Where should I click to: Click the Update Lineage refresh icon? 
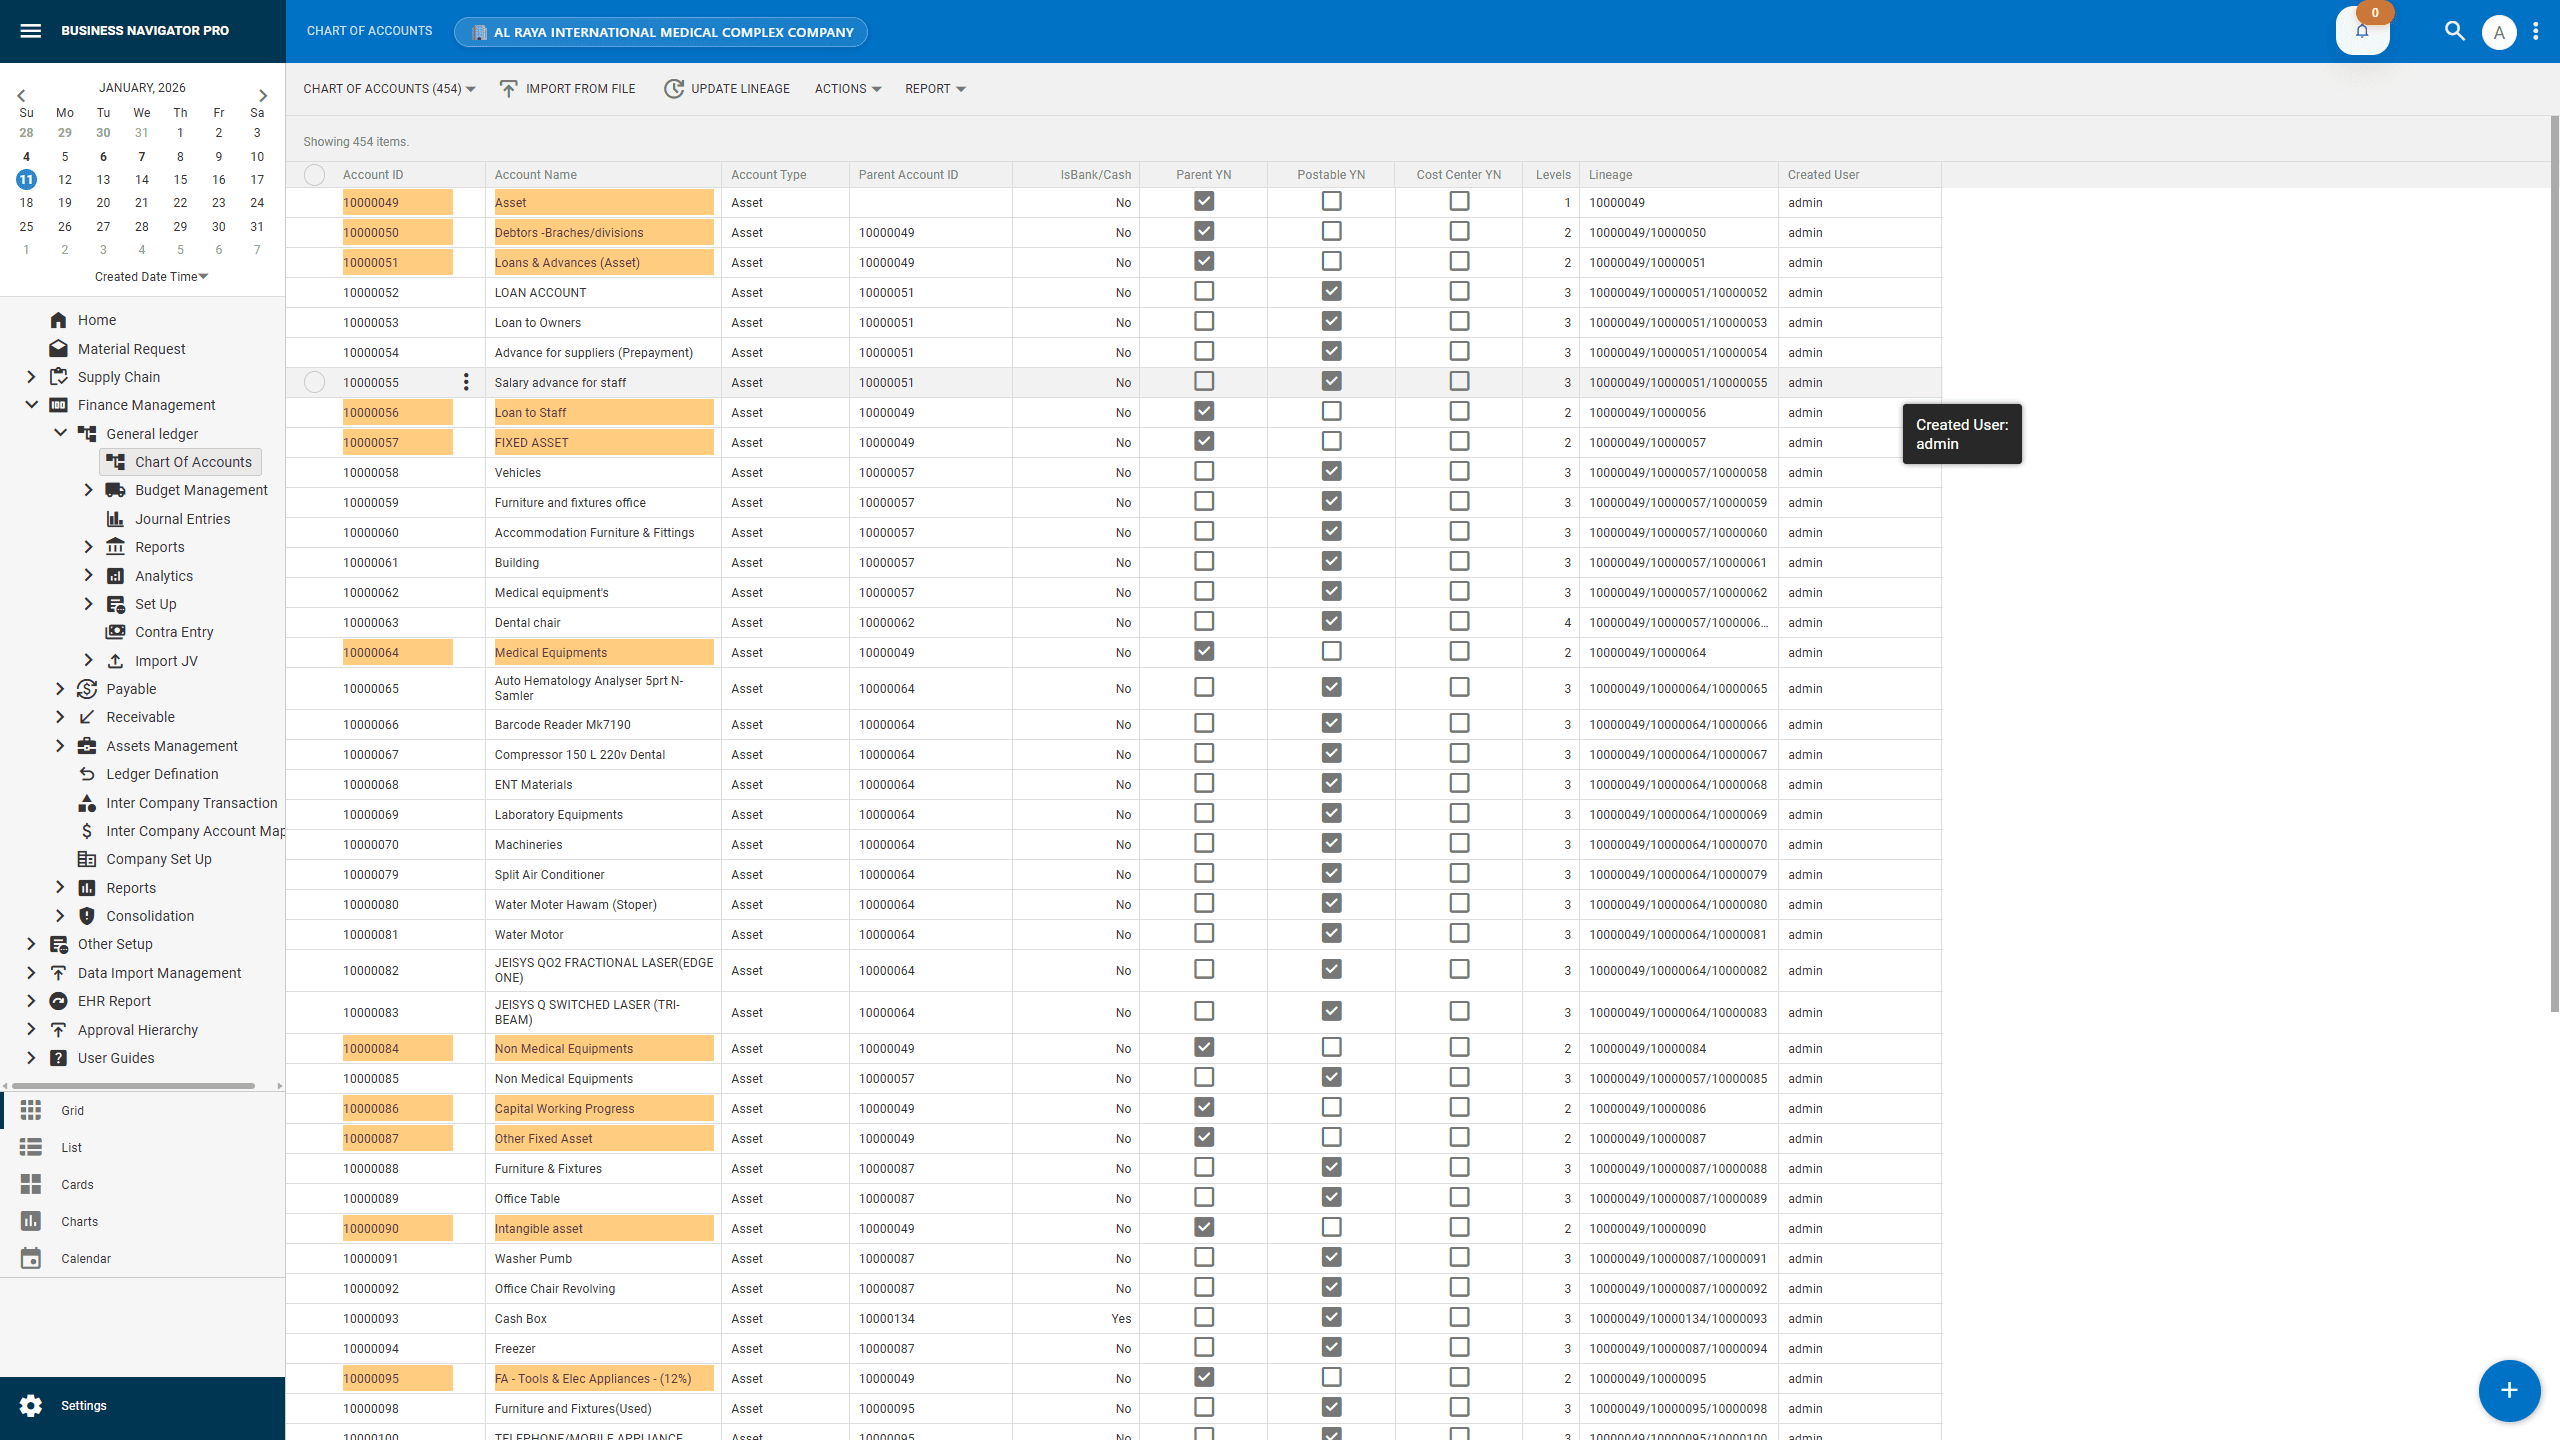674,88
